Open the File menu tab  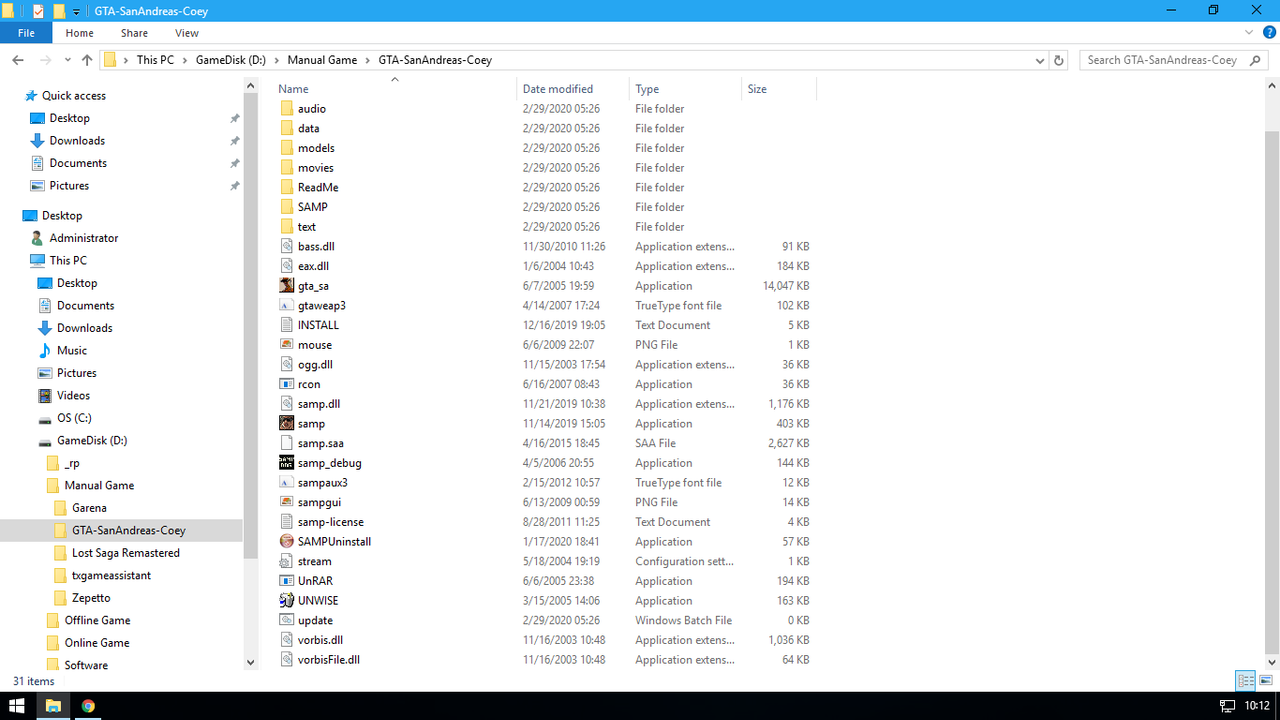click(x=26, y=33)
